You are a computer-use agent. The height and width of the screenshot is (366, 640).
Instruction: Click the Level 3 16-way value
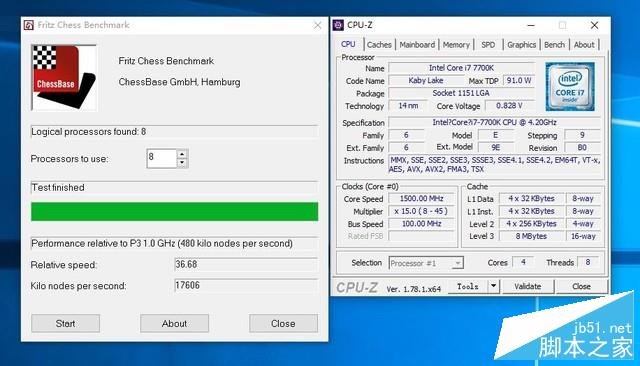[x=583, y=236]
